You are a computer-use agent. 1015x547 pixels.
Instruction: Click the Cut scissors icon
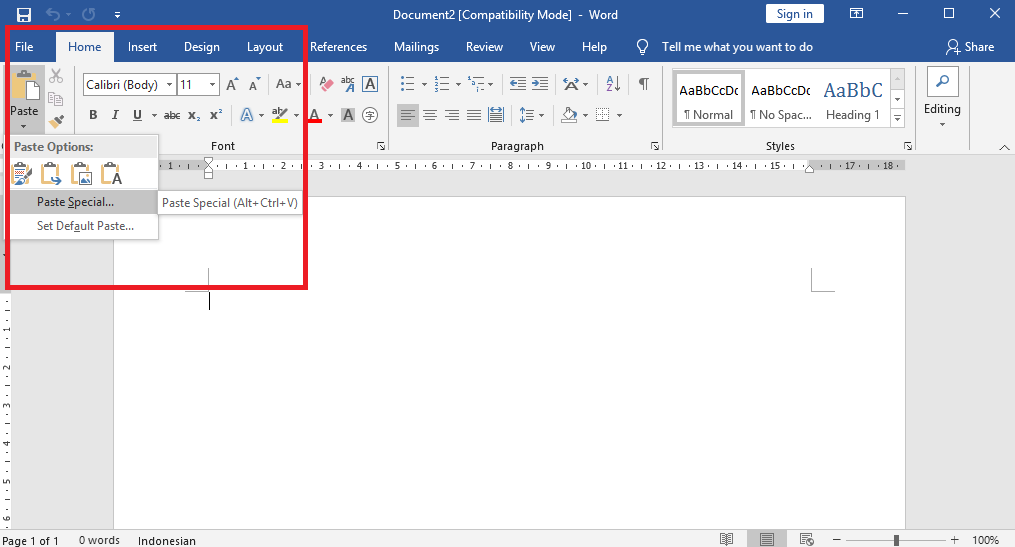click(56, 76)
